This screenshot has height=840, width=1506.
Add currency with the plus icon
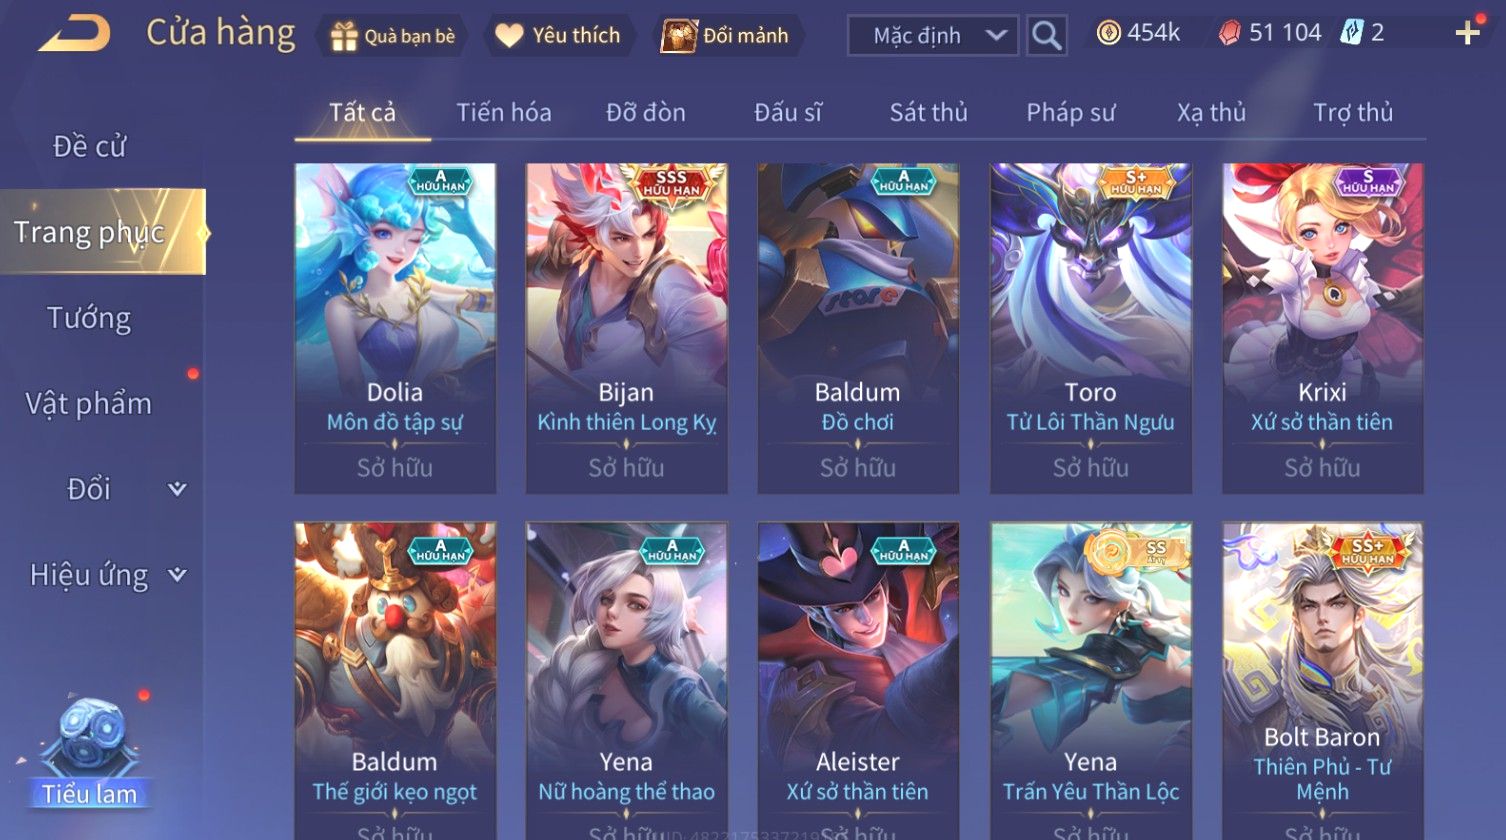point(1467,34)
